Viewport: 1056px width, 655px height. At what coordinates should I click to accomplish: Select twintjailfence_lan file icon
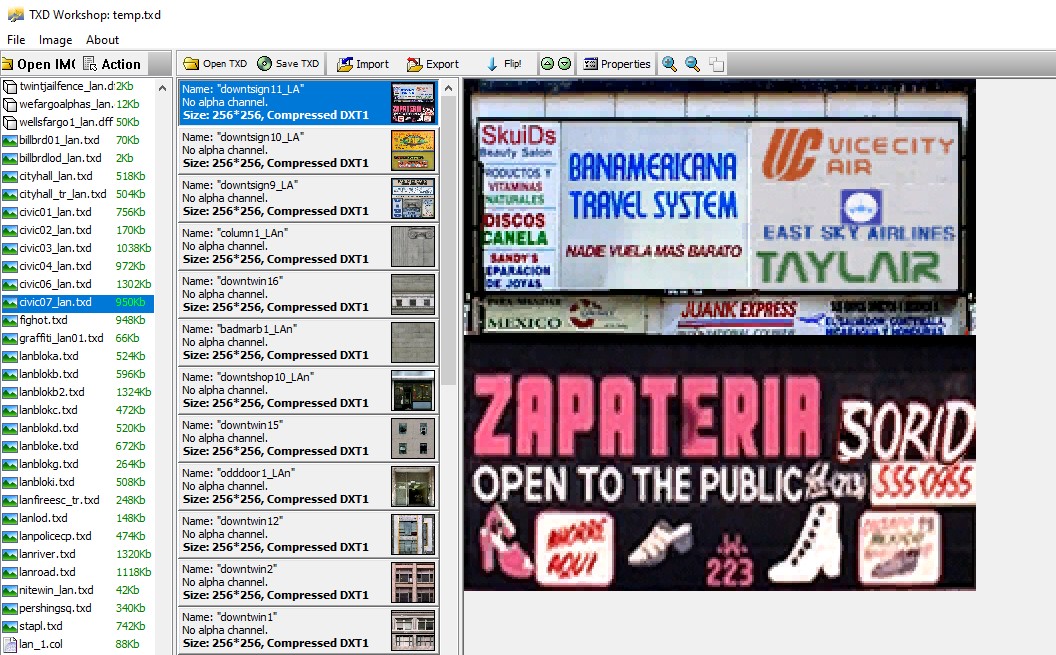9,86
